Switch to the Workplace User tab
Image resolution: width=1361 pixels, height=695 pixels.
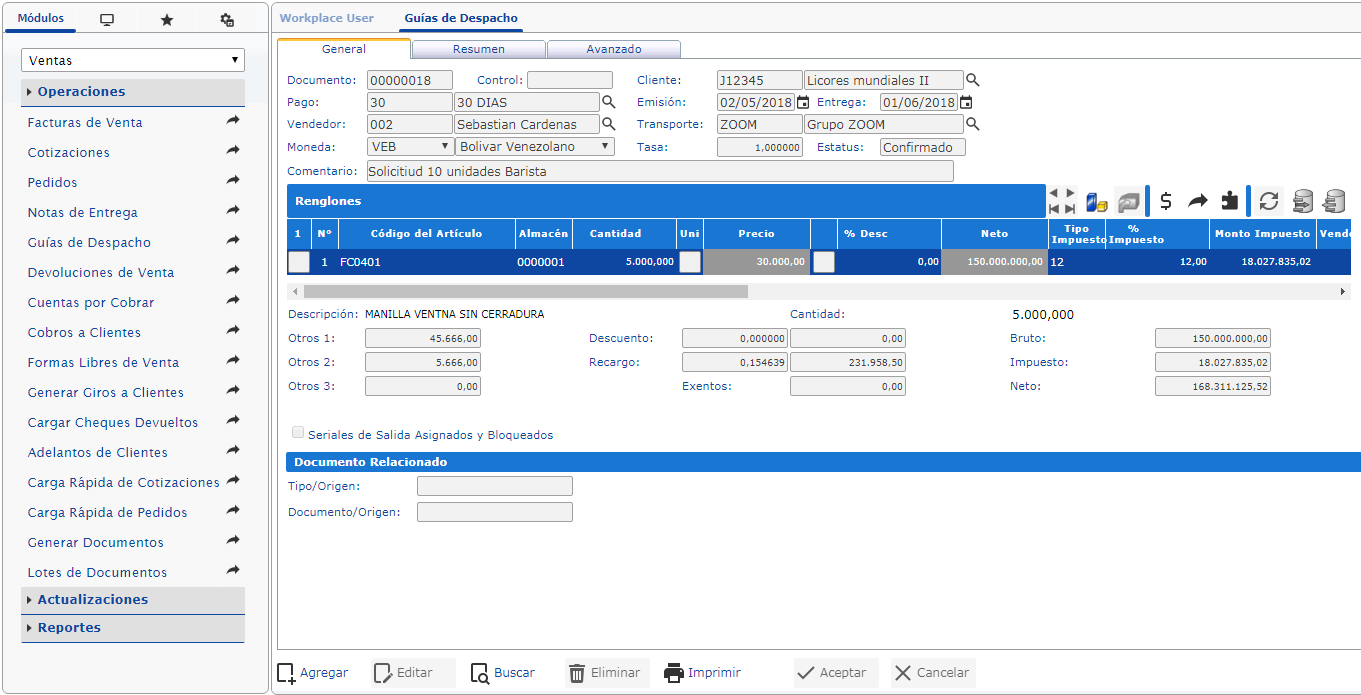click(327, 18)
